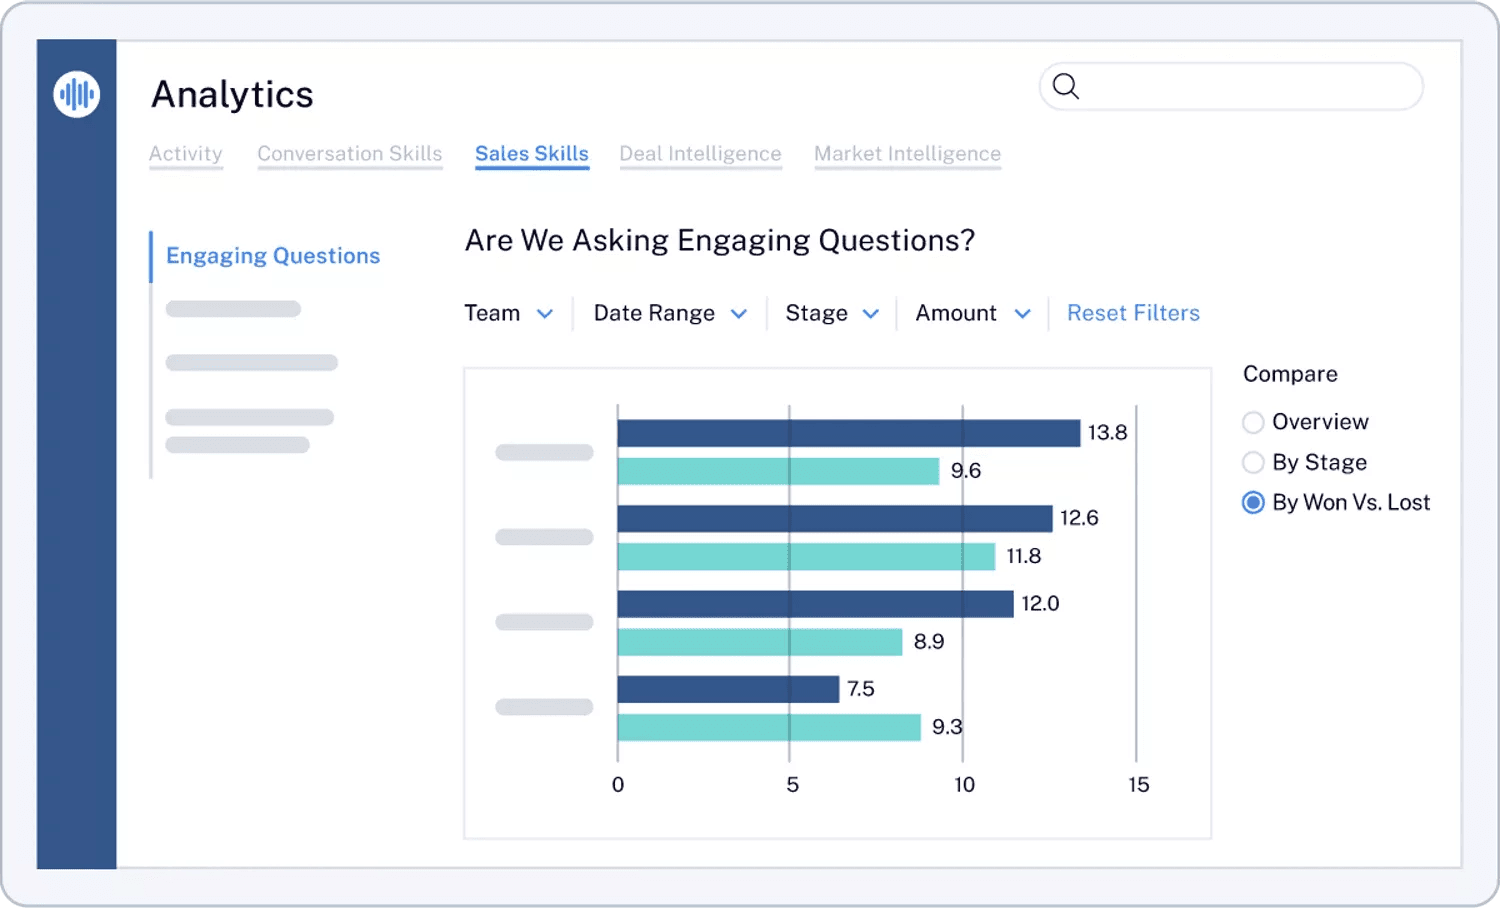
Task: Select the By Stage compare option
Action: 1253,462
